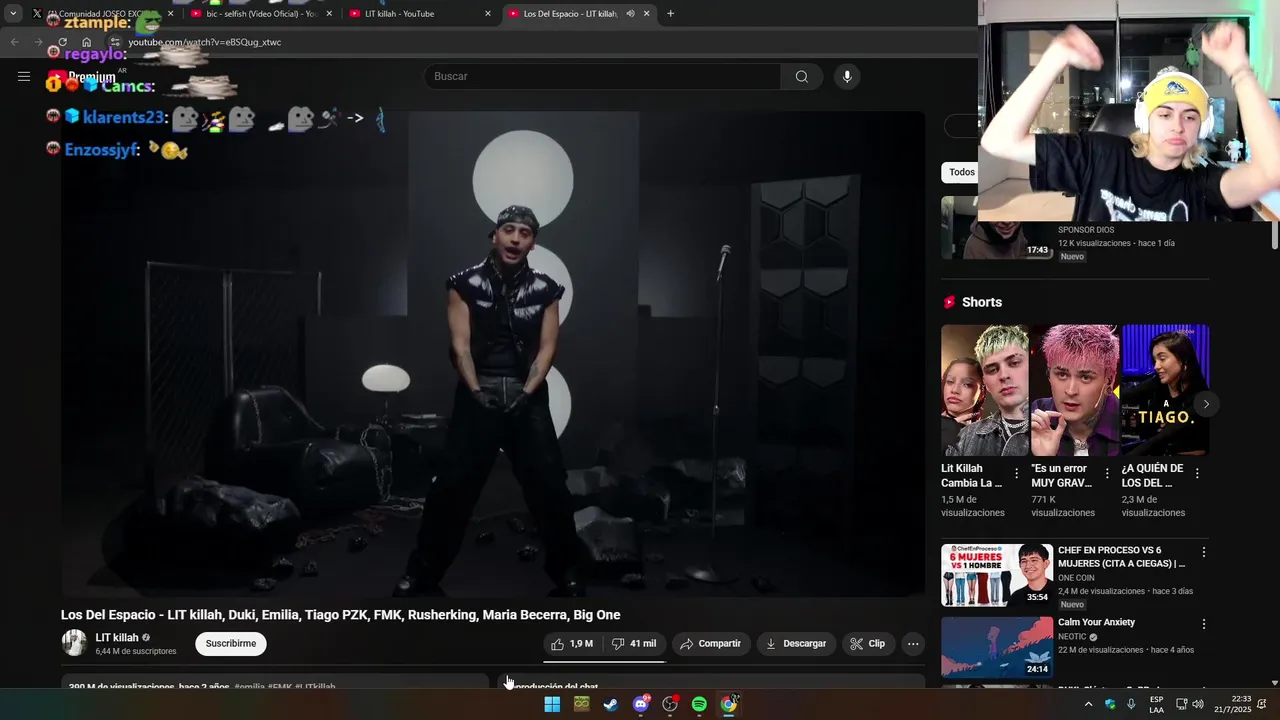Open the '¿A QUIÉN DE LOS DEL' short
This screenshot has width=1280, height=720.
tap(1165, 390)
